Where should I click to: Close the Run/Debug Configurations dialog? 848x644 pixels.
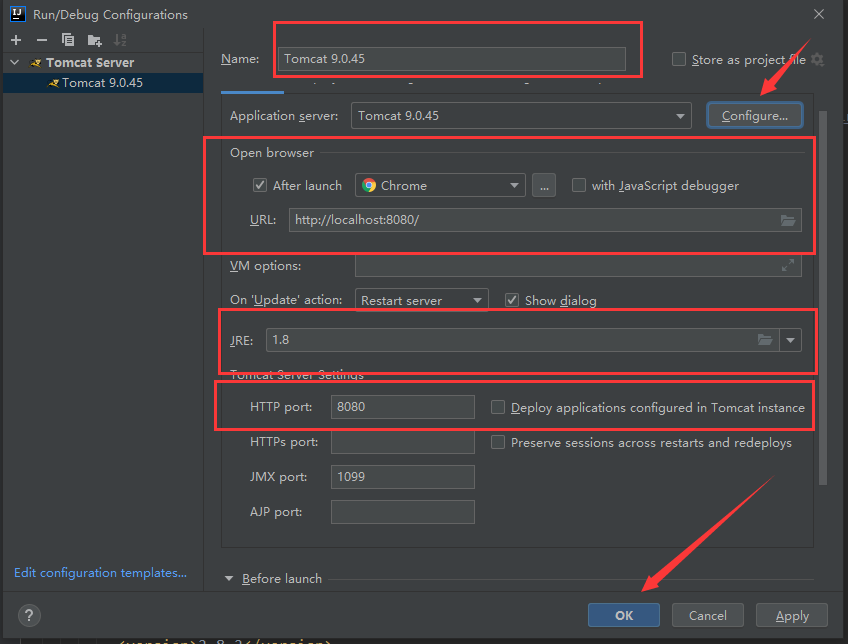tap(819, 14)
